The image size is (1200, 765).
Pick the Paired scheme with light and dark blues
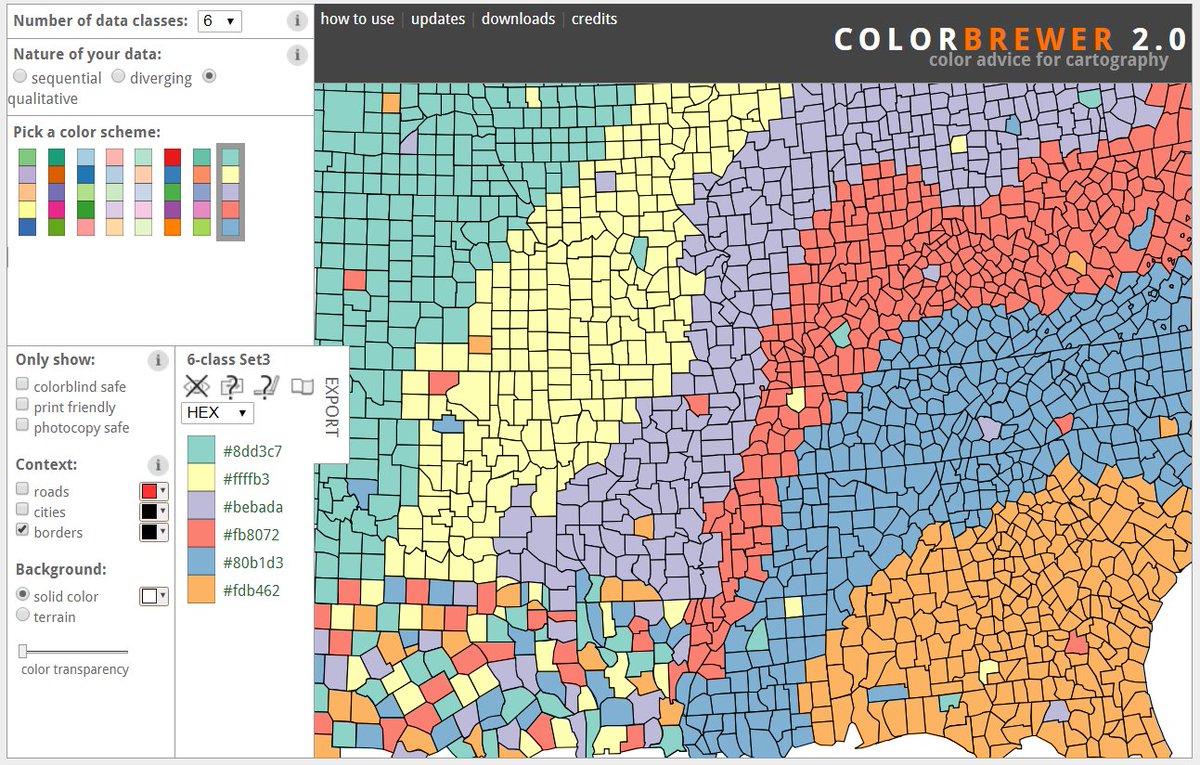[85, 192]
